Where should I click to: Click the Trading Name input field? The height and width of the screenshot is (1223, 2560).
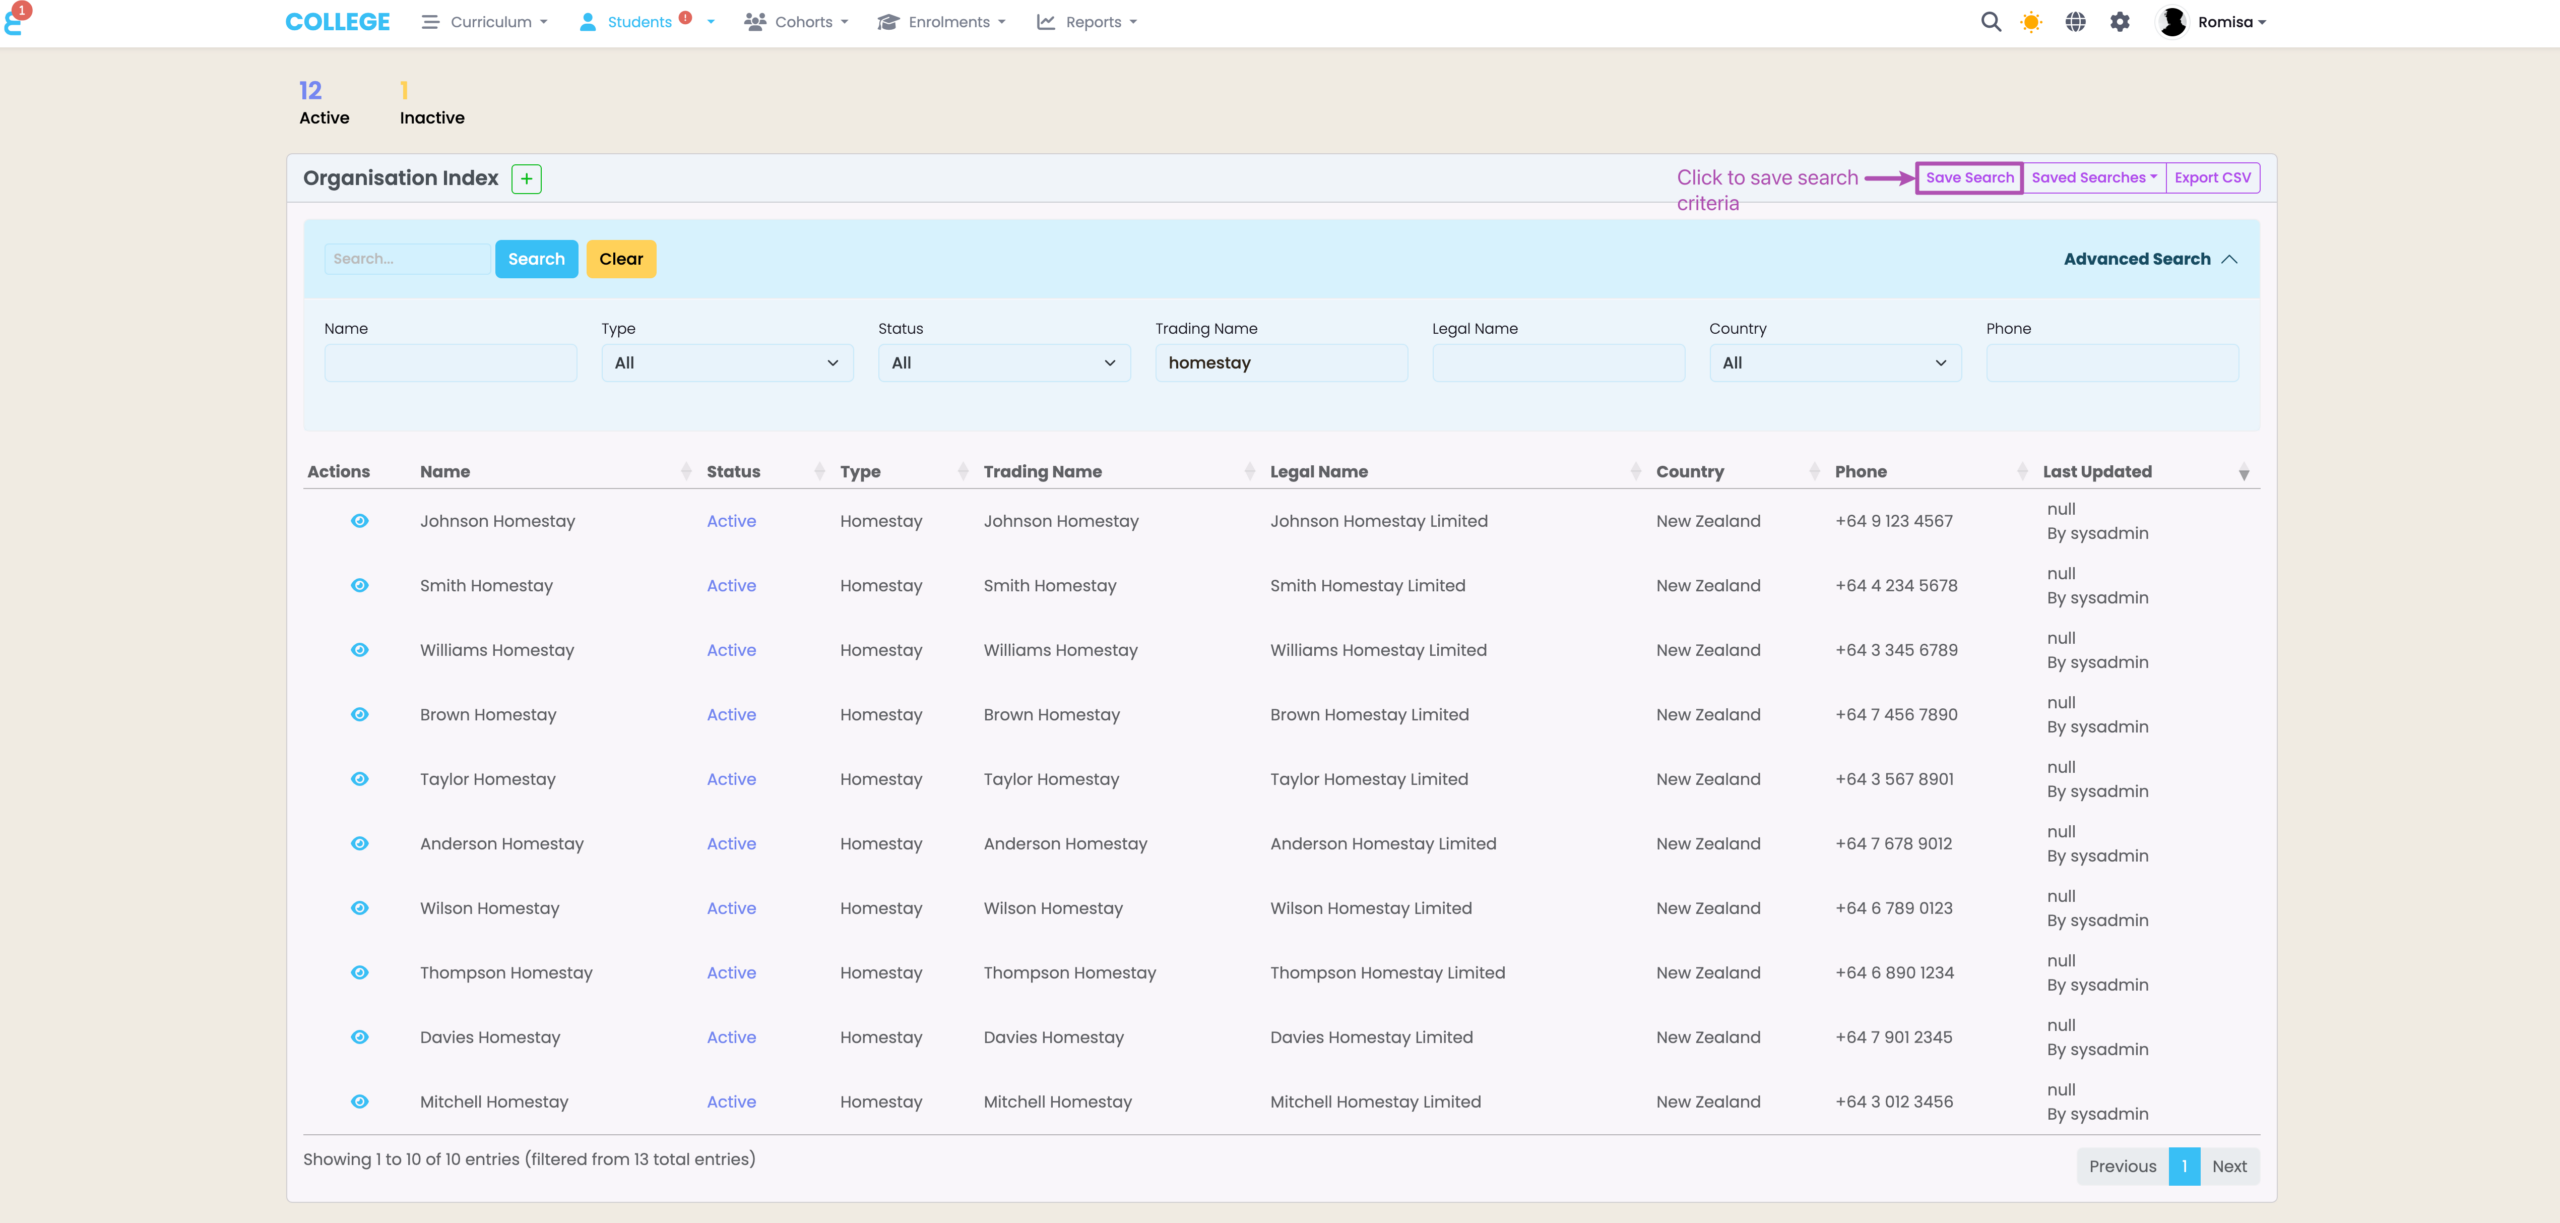click(x=1281, y=363)
